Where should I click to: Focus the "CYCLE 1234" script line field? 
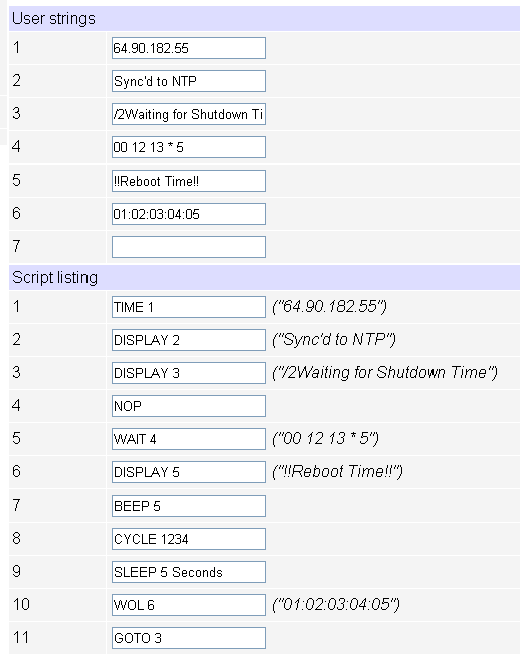pos(189,539)
